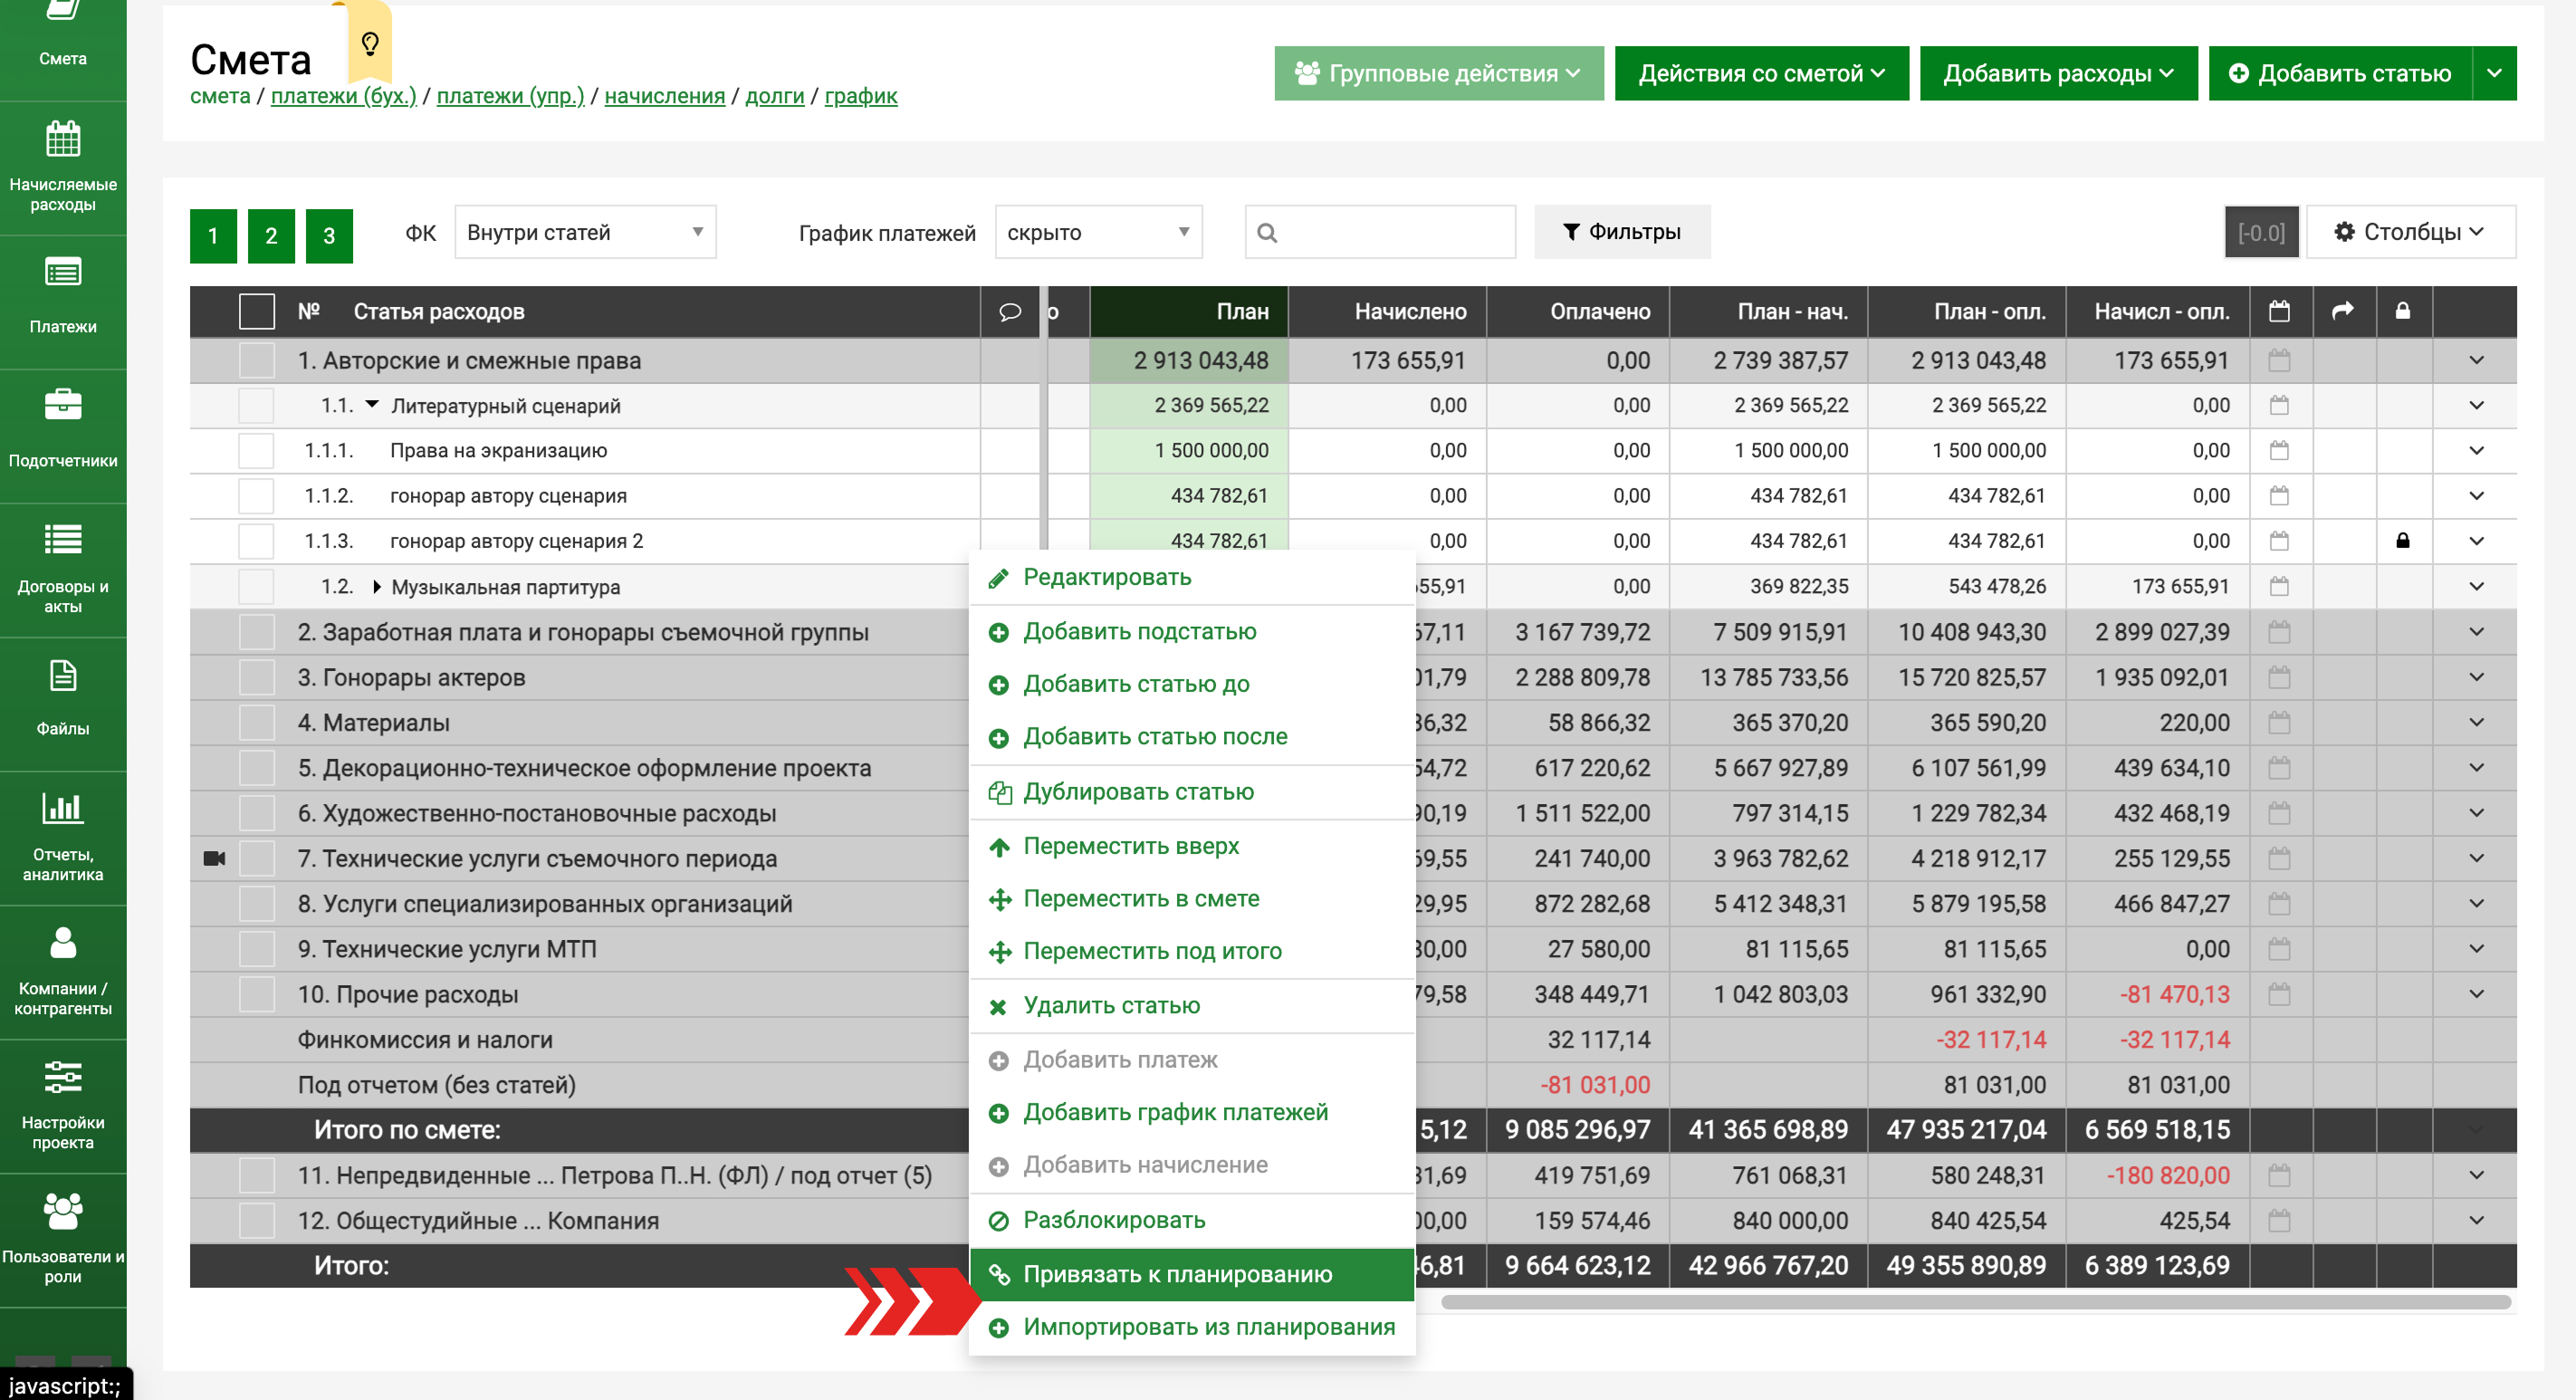Viewport: 2576px width, 1400px height.
Task: Open row menu chevron for Материалы
Action: pyautogui.click(x=2476, y=722)
